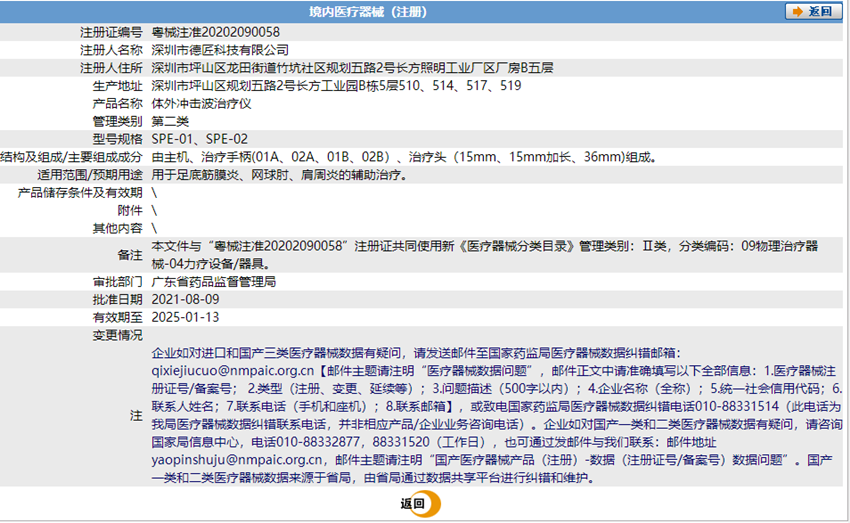The image size is (850, 523).
Task: Select model specification SPE-01、SPE-02 text
Action: tap(199, 139)
